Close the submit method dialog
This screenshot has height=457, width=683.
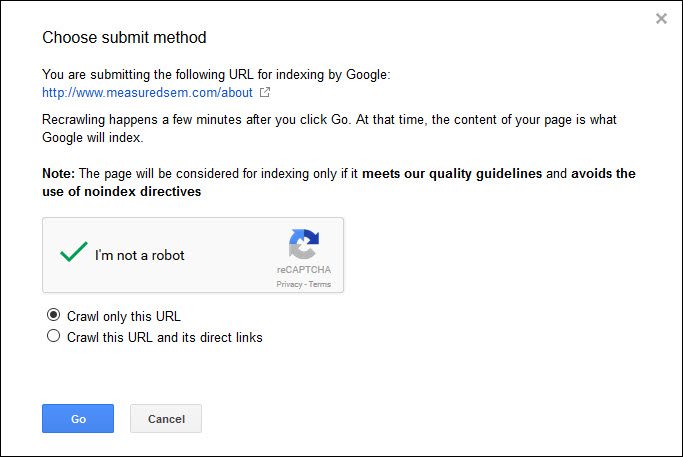pyautogui.click(x=661, y=18)
